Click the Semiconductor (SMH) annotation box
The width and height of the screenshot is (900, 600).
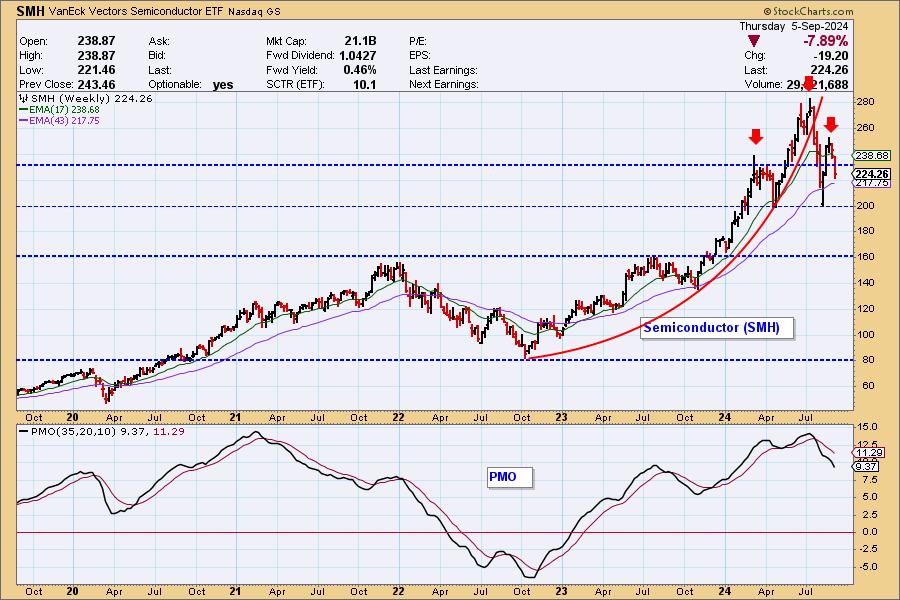click(710, 327)
